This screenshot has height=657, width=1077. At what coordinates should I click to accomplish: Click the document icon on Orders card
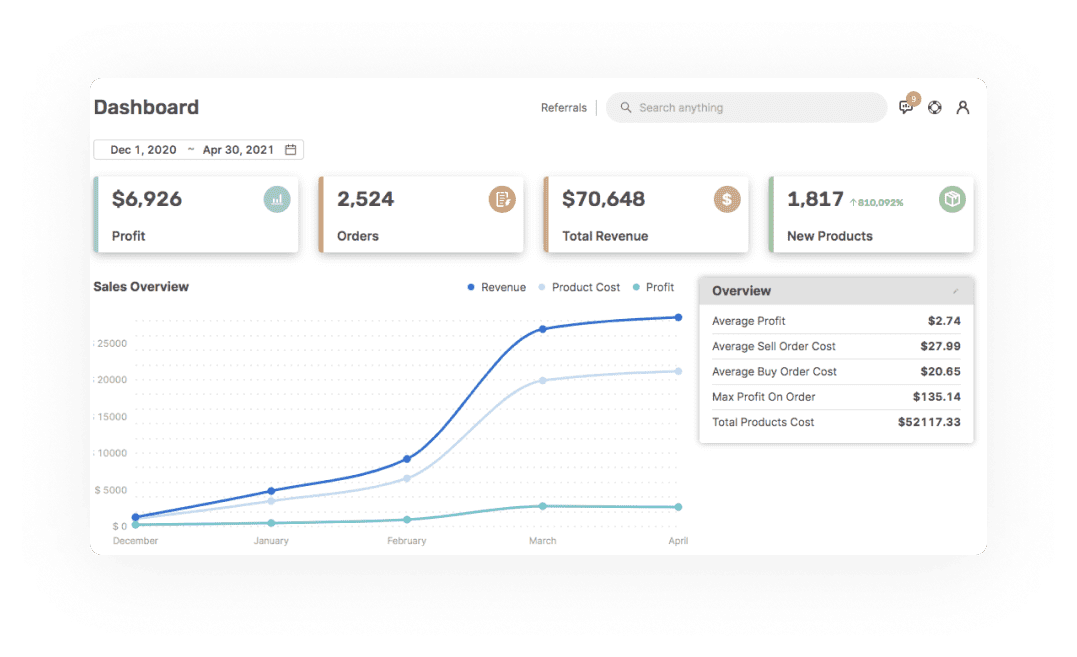(502, 200)
